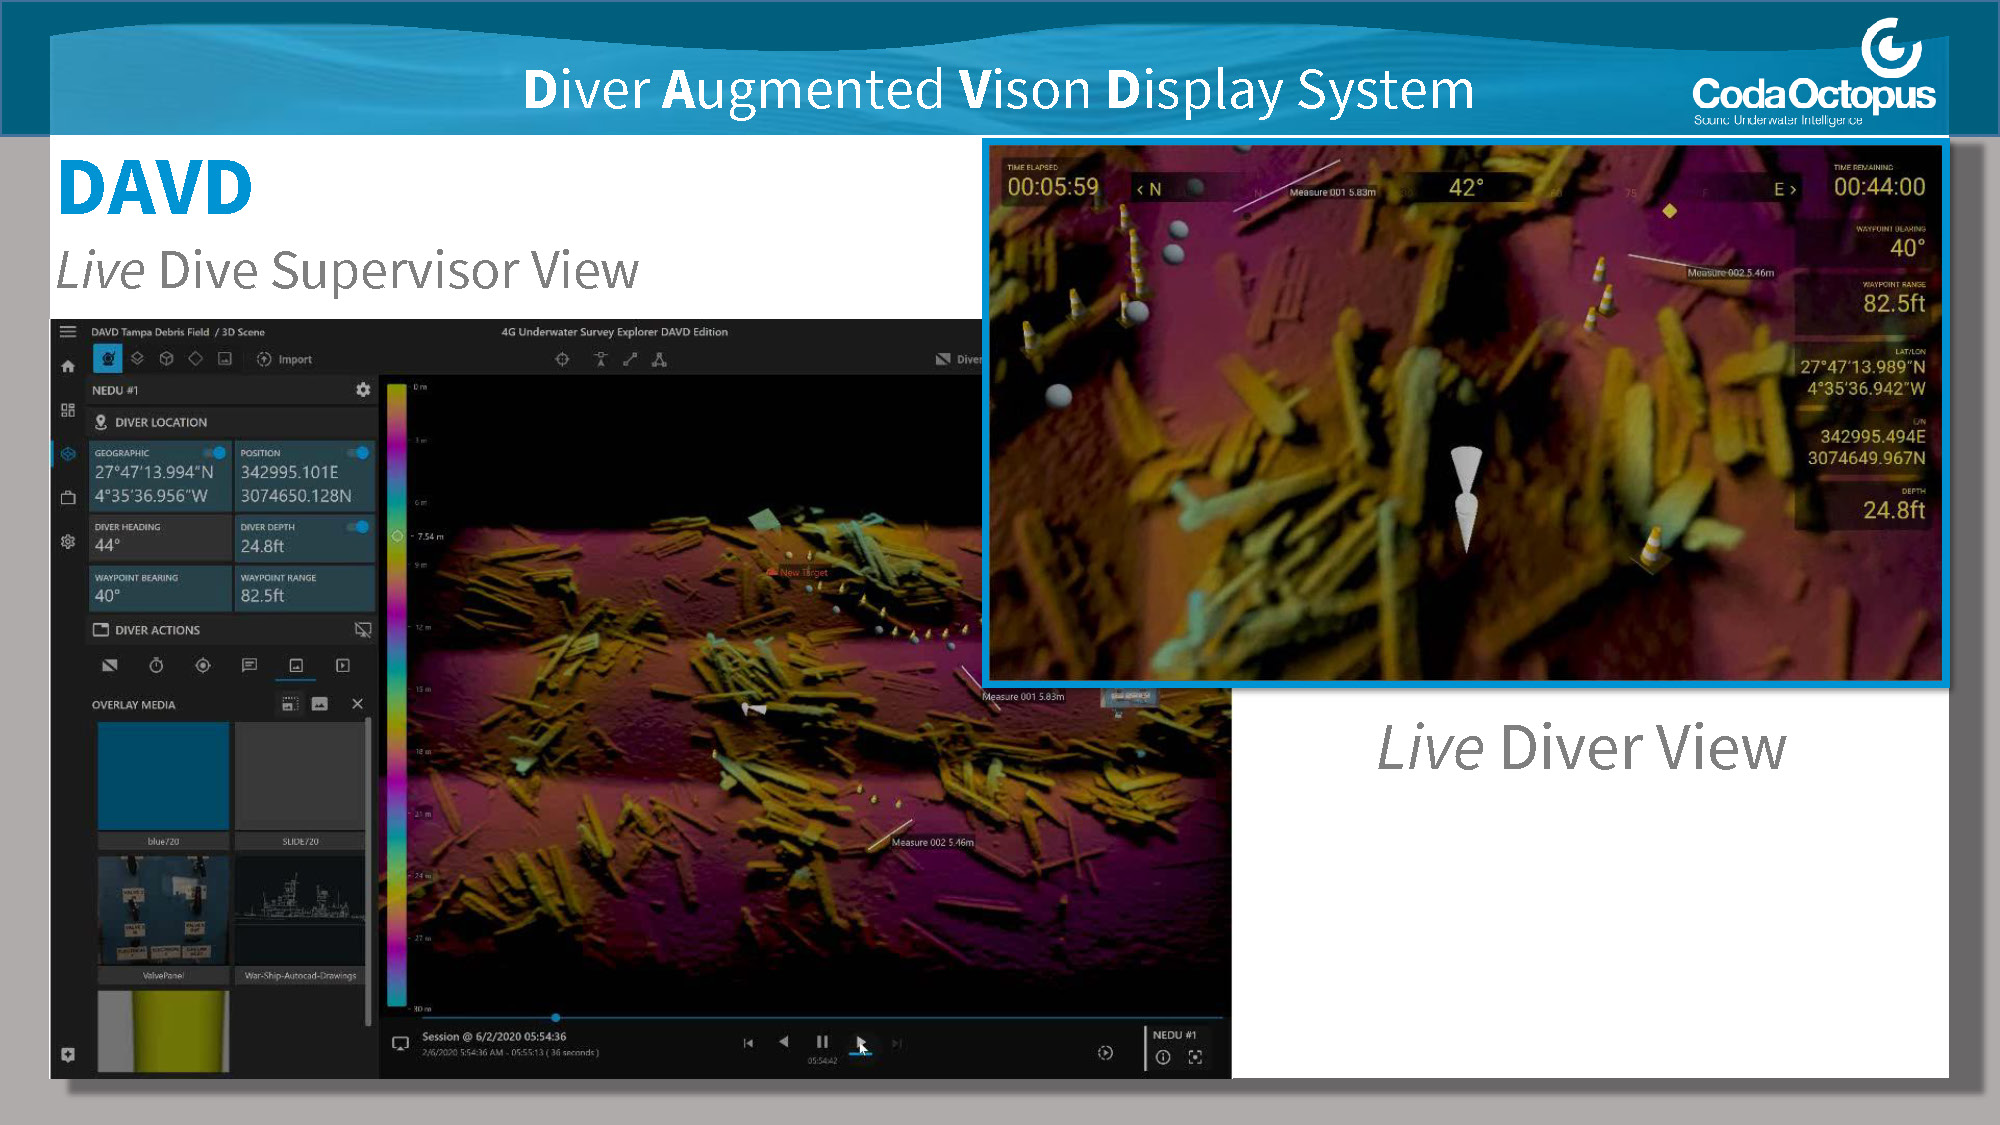
Task: Toggle the Diver Depth switch
Action: [359, 527]
